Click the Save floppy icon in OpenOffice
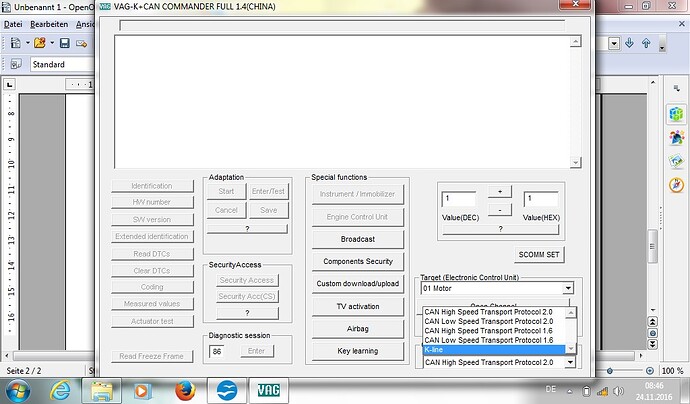 click(65, 43)
